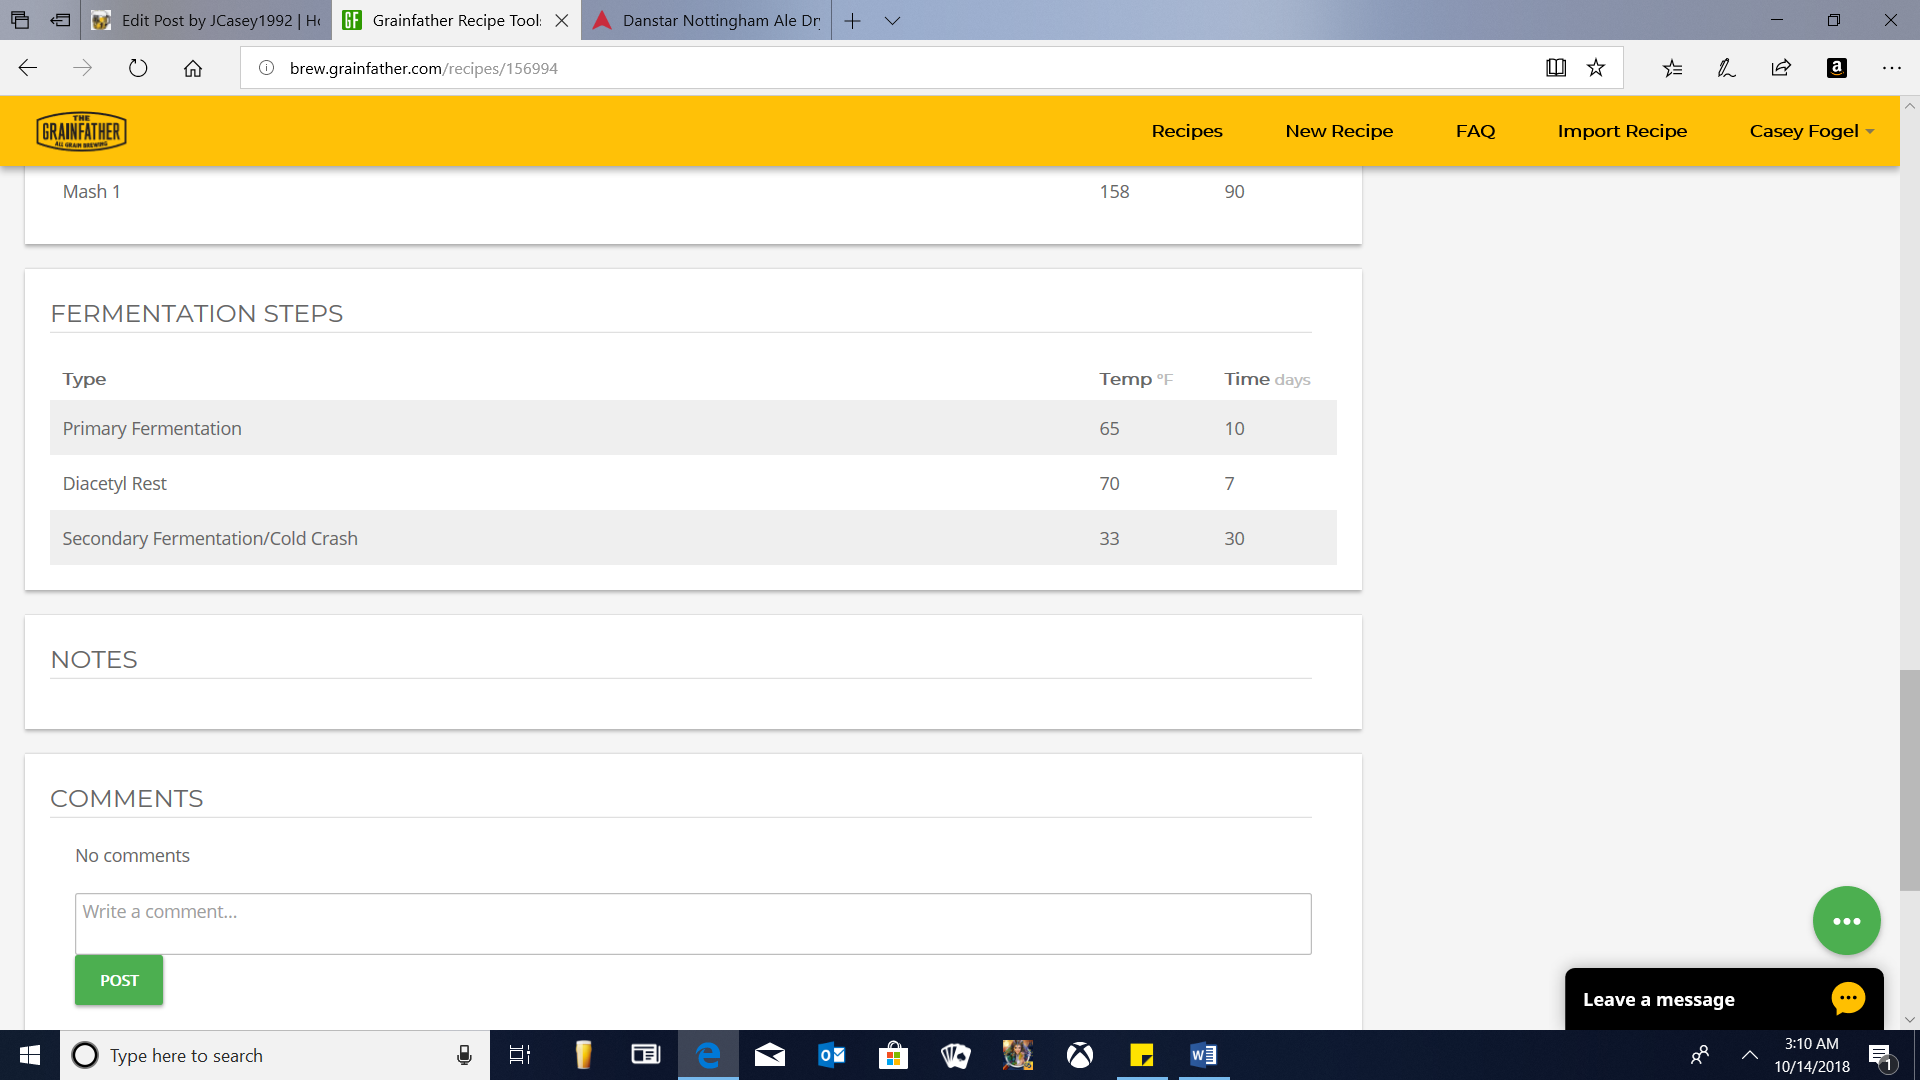1920x1080 pixels.
Task: Open Sticky Notes taskbar icon
Action: point(1142,1055)
